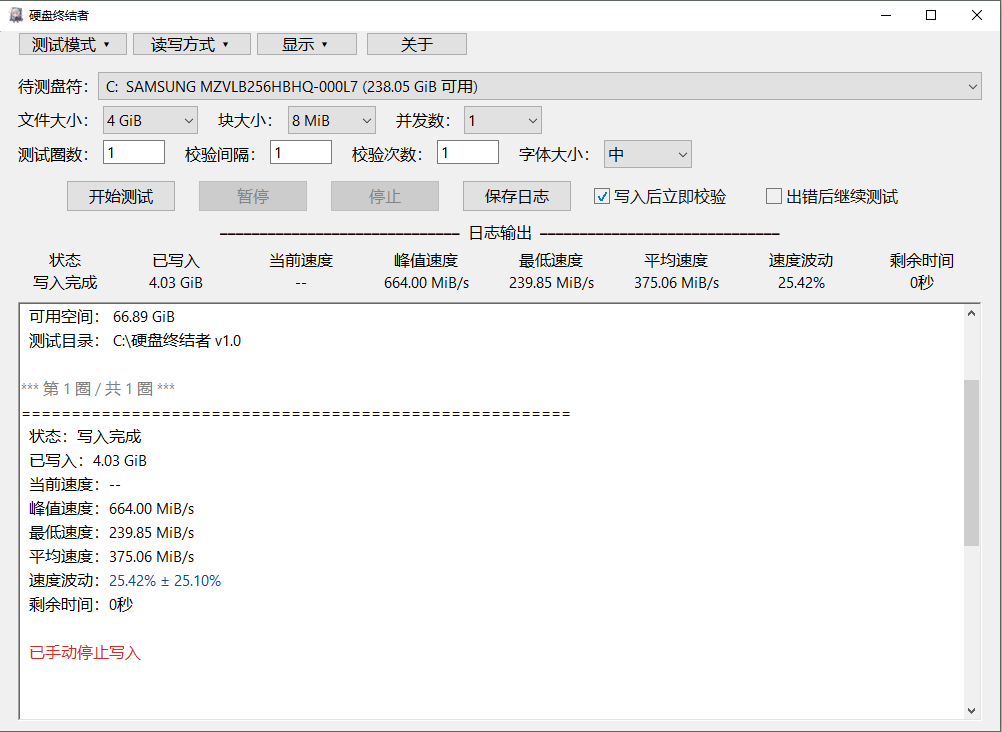Viewport: 1002px width, 732px height.
Task: Uncheck 写入后立即校验 checkbox
Action: pyautogui.click(x=601, y=196)
